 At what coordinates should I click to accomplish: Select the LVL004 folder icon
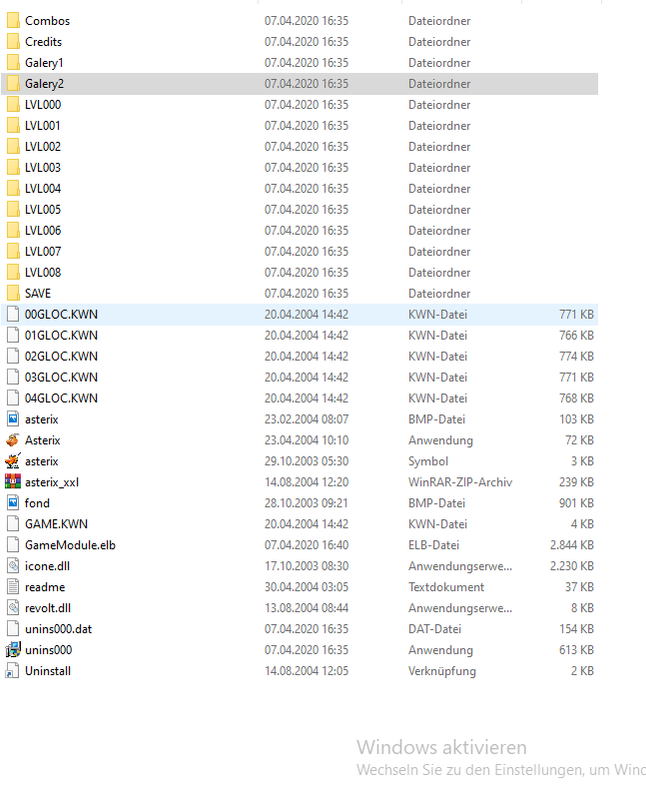[13, 188]
